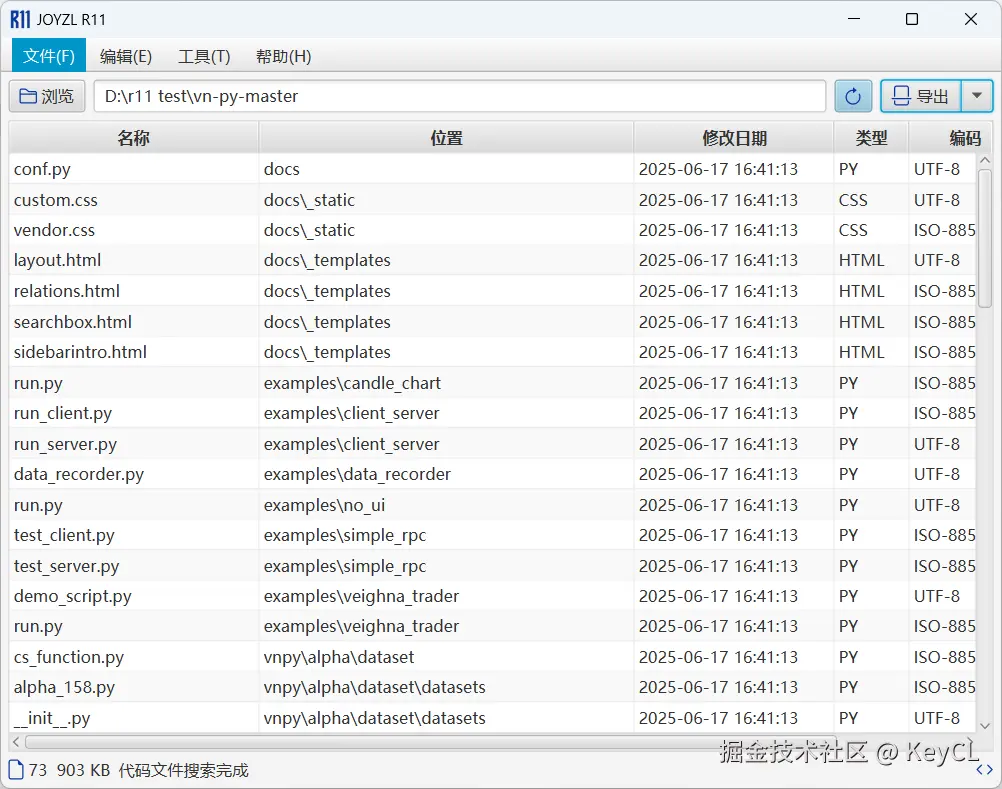Viewport: 1002px width, 789px height.
Task: Select the relations.html file row
Action: coord(493,291)
